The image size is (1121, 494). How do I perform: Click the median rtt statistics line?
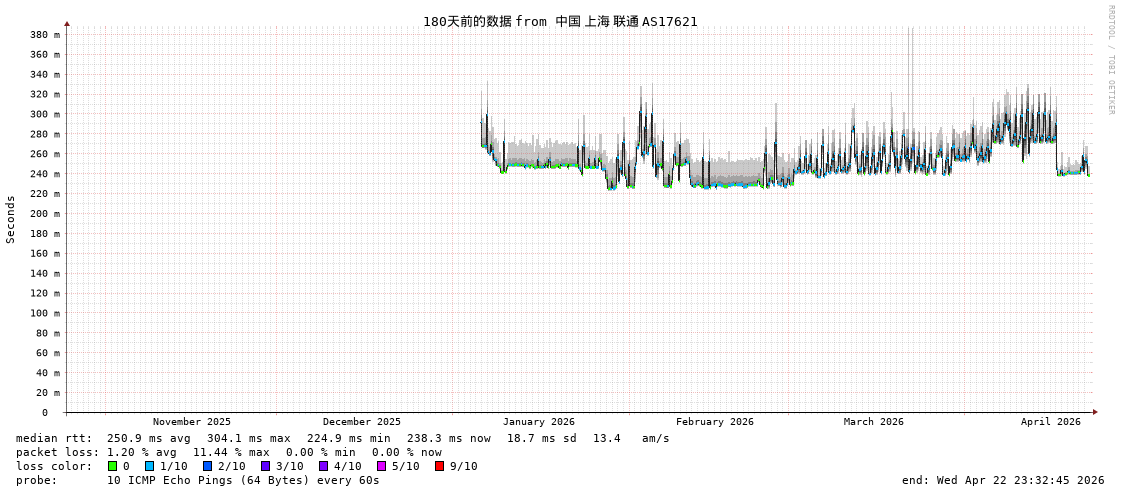[342, 438]
